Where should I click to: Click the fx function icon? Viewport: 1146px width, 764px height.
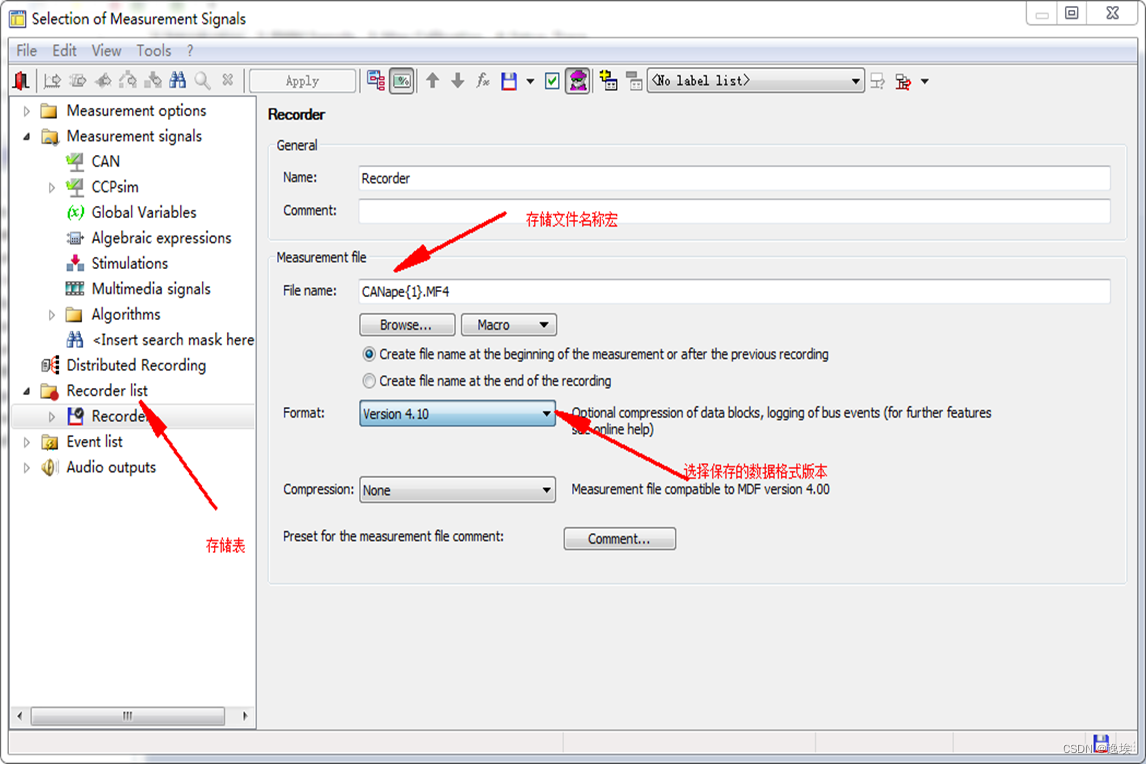(x=482, y=80)
